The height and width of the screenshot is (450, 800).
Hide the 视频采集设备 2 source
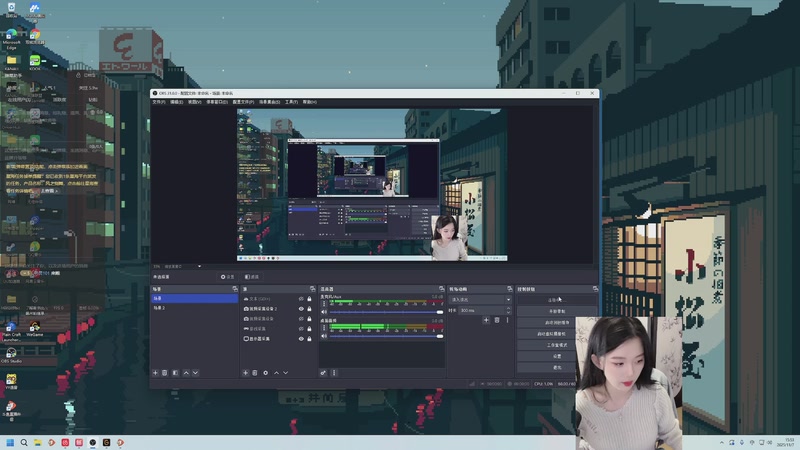click(x=301, y=309)
